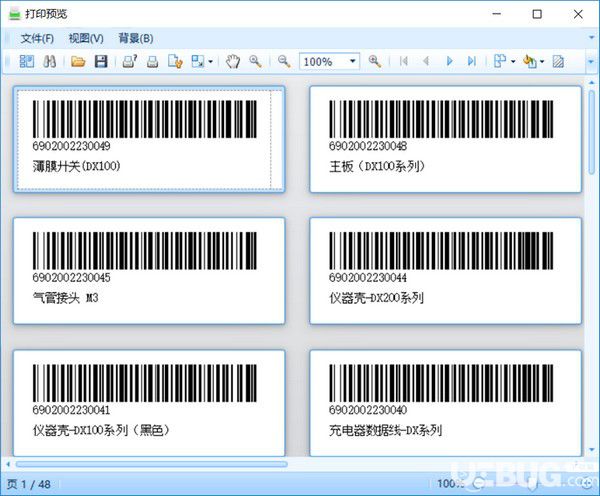Click the vertical scrollbar thumb
The width and height of the screenshot is (600, 496).
592,131
